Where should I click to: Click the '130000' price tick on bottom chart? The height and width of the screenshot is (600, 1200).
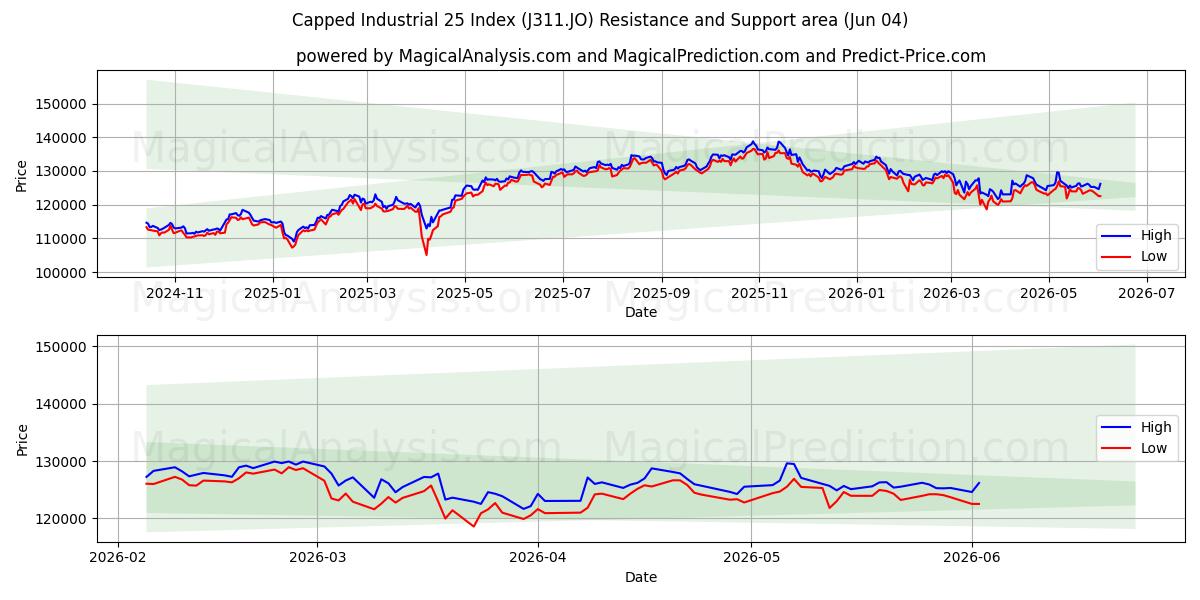pos(62,462)
